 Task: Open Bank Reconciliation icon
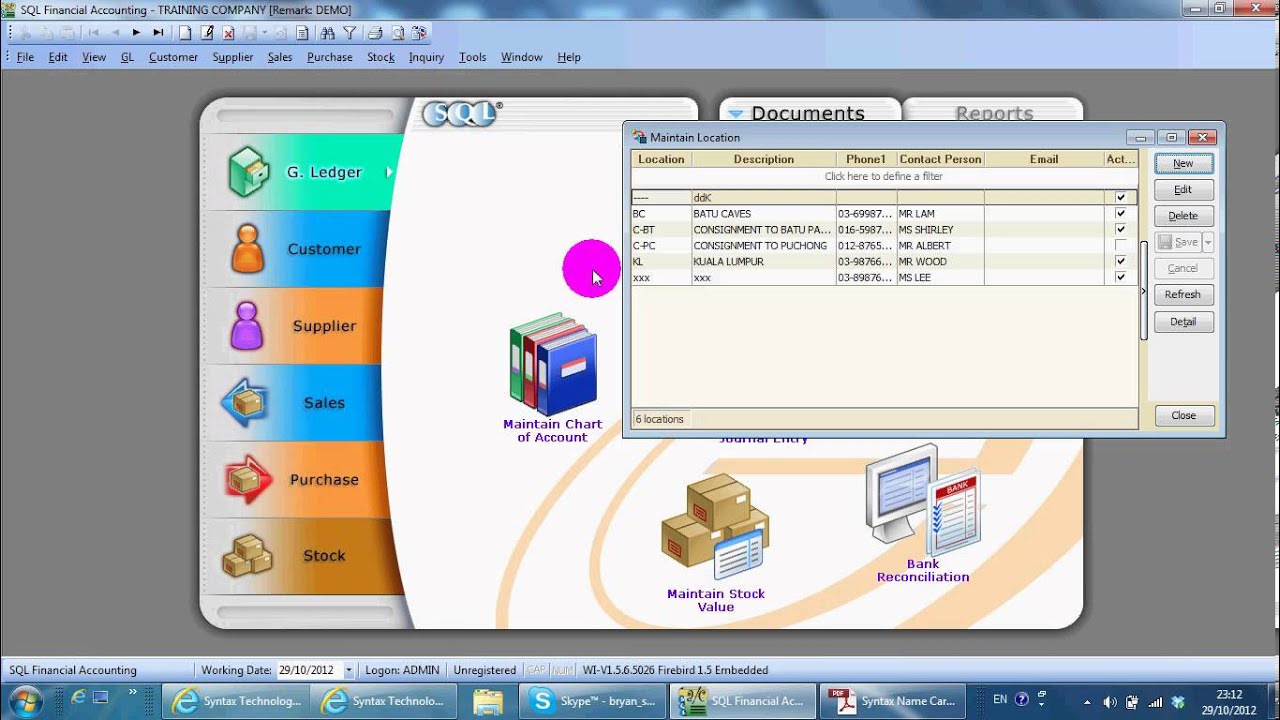(x=923, y=515)
